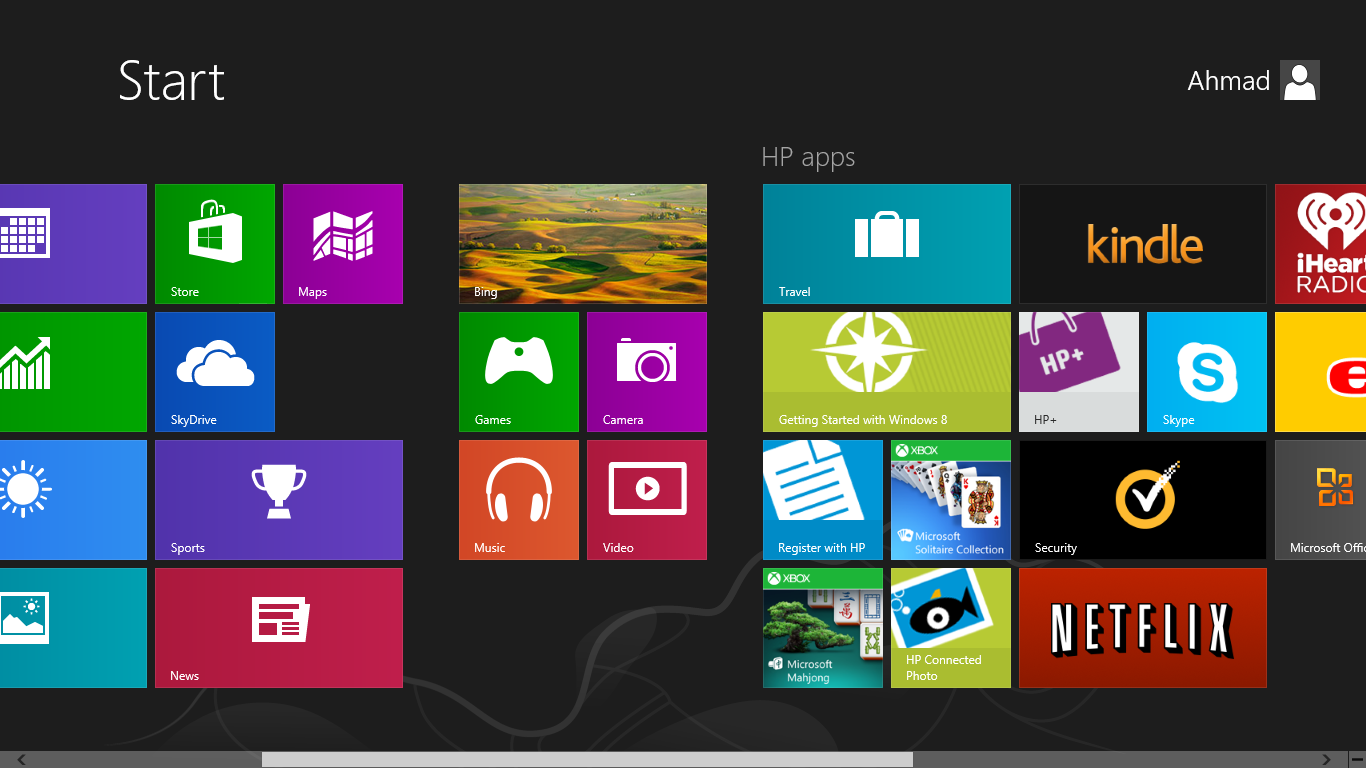Launch Netflix
Viewport: 1366px width, 768px height.
tap(1142, 627)
